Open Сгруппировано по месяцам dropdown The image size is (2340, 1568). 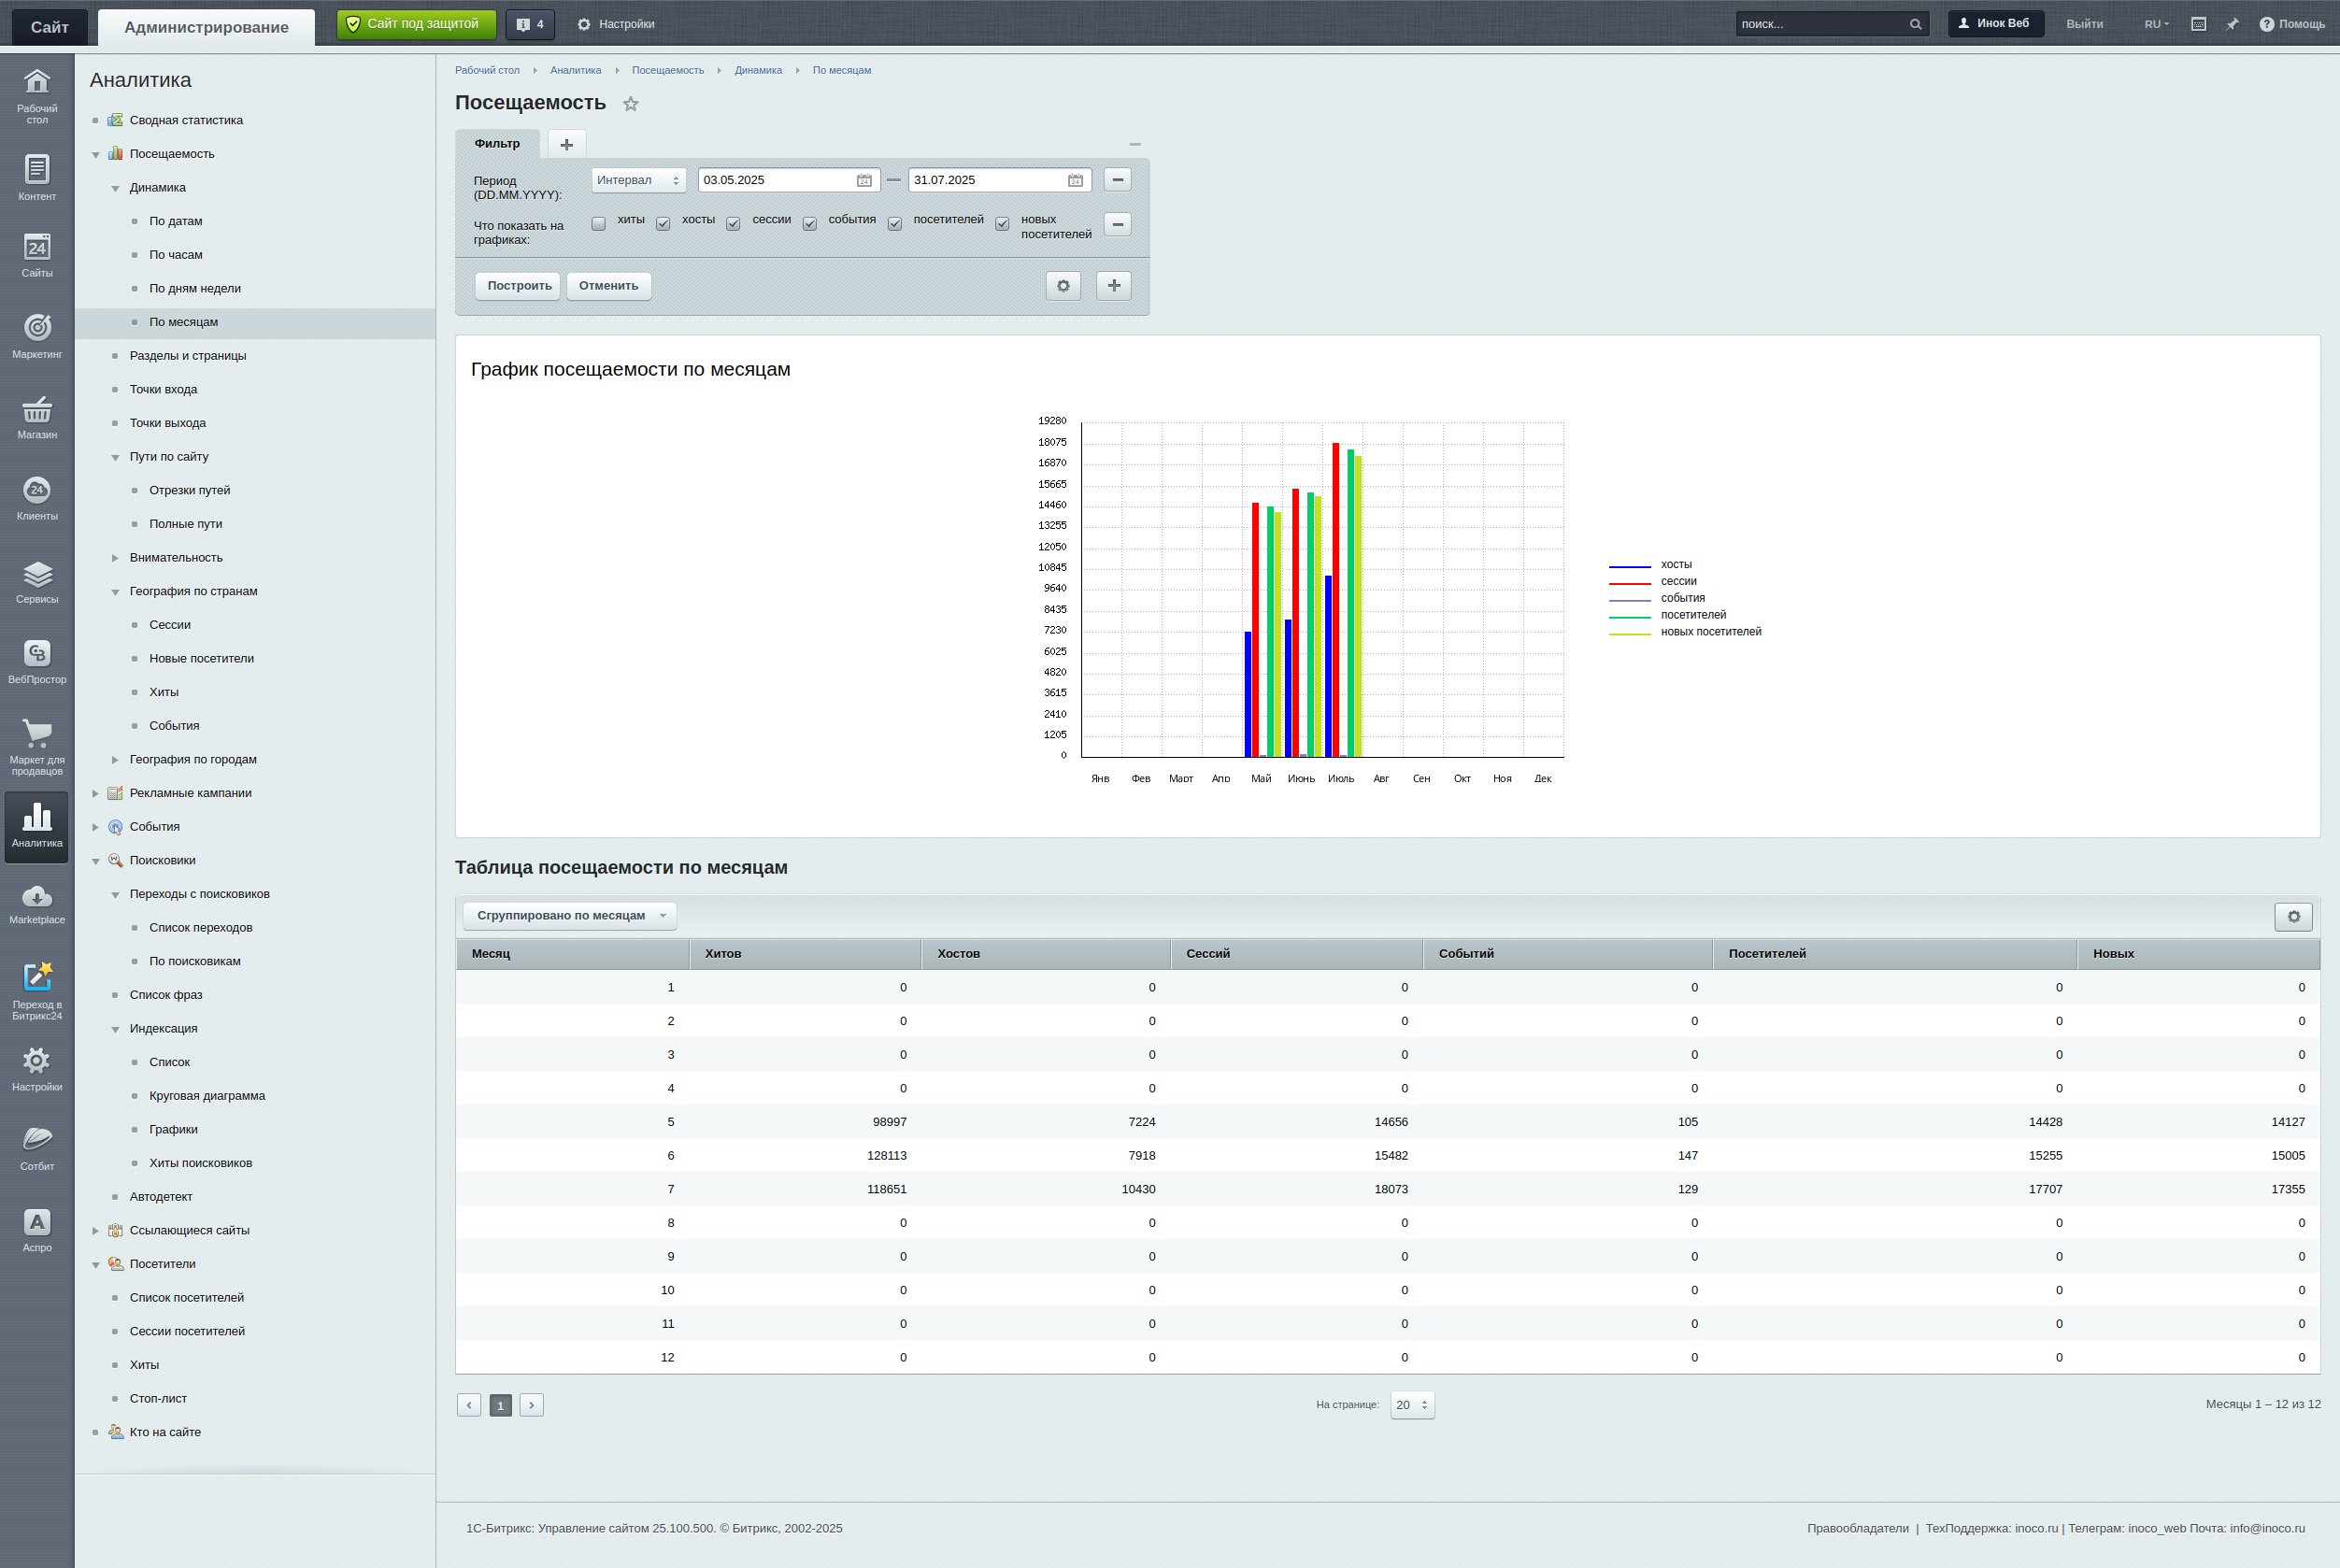point(570,916)
